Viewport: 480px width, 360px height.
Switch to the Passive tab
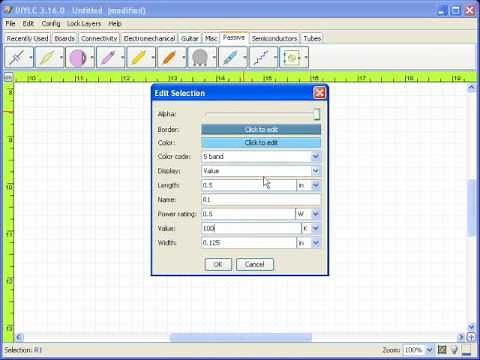coord(234,37)
